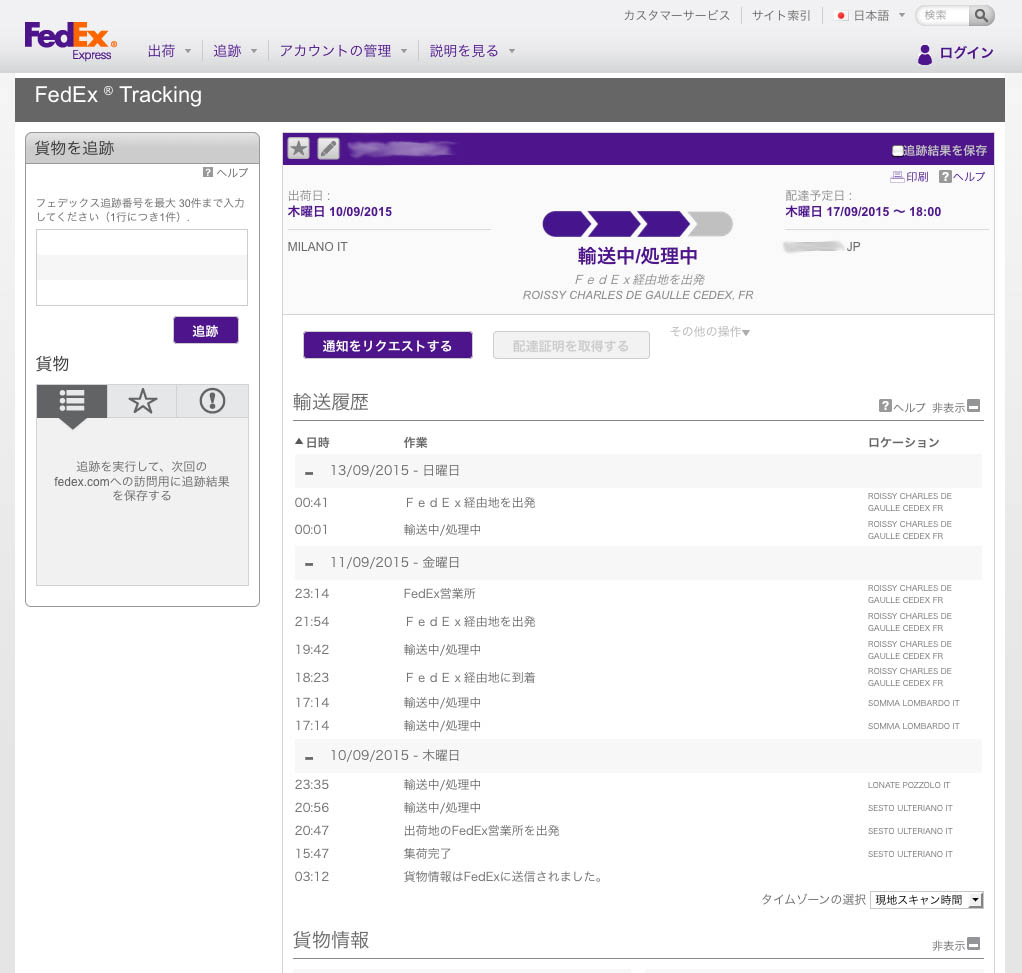Sort history by 日時 column
The width and height of the screenshot is (1022, 973).
click(312, 443)
